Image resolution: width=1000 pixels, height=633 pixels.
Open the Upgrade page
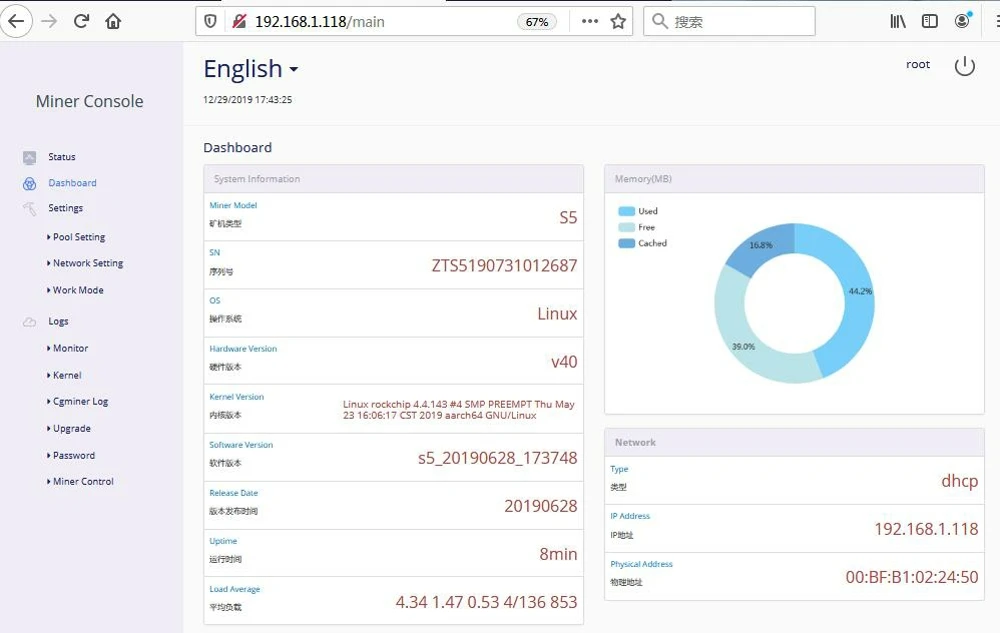(68, 429)
